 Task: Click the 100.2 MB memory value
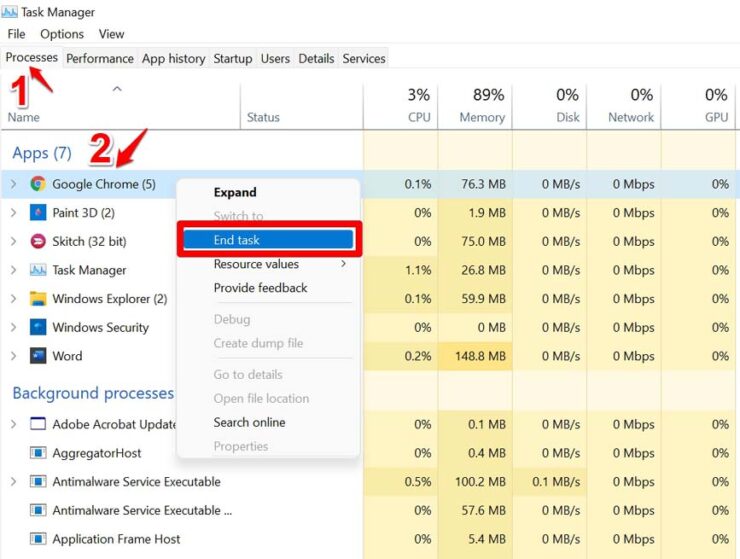pos(480,482)
